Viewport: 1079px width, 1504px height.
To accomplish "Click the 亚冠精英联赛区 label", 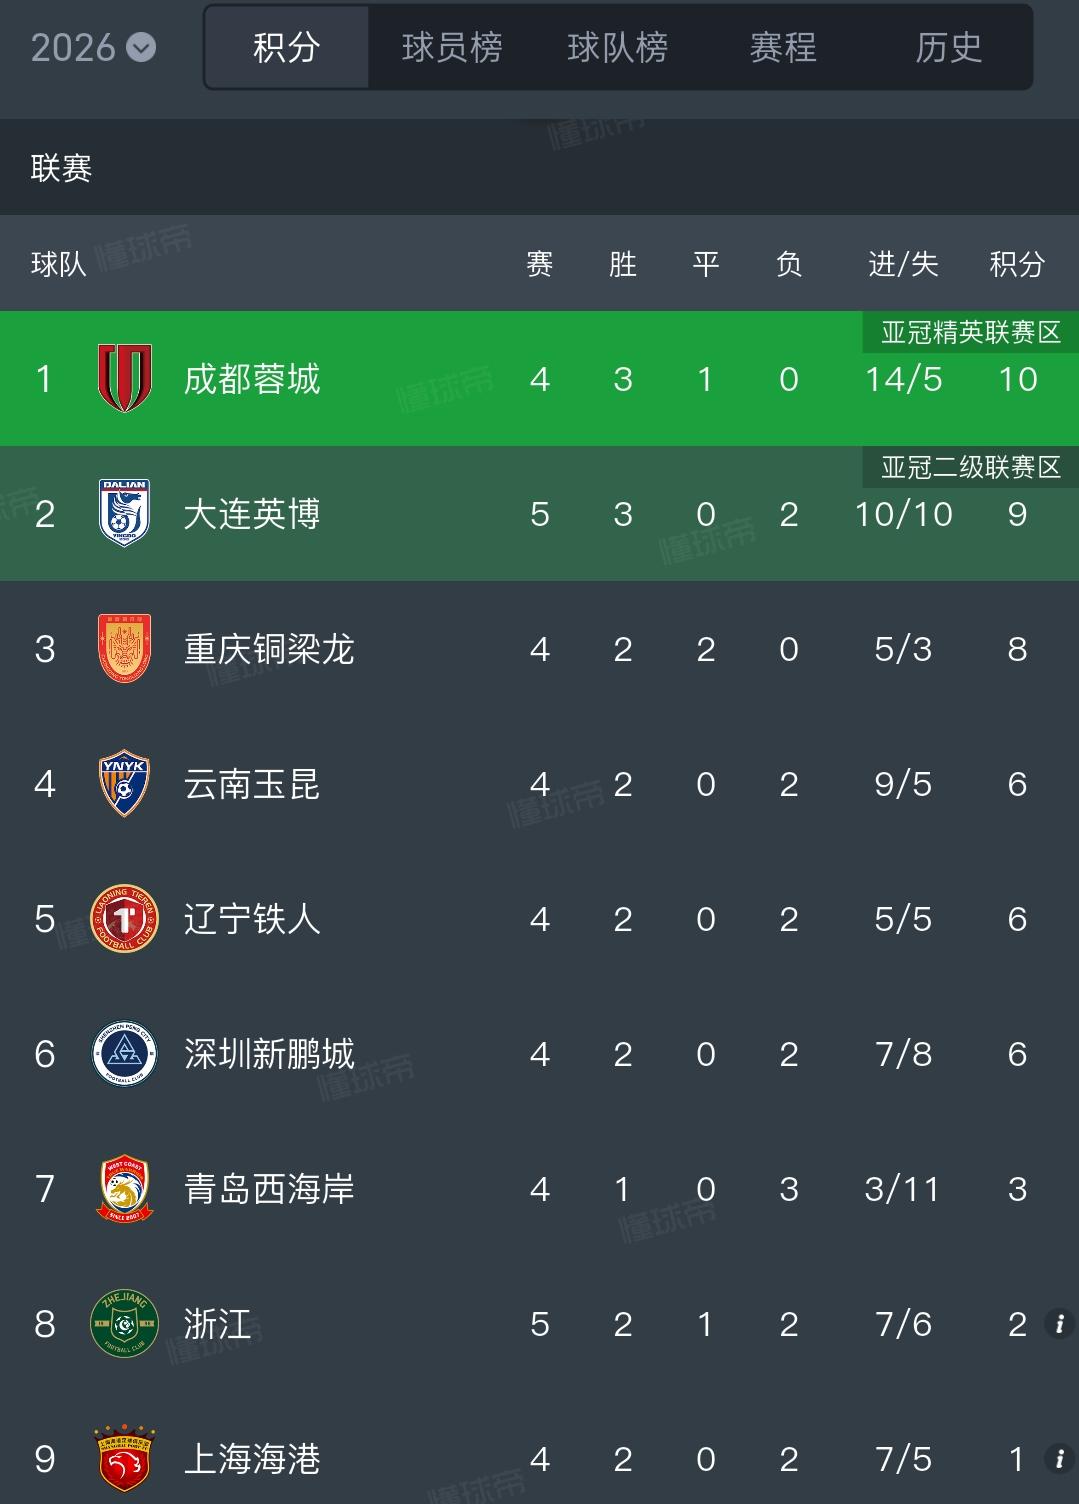I will click(971, 332).
